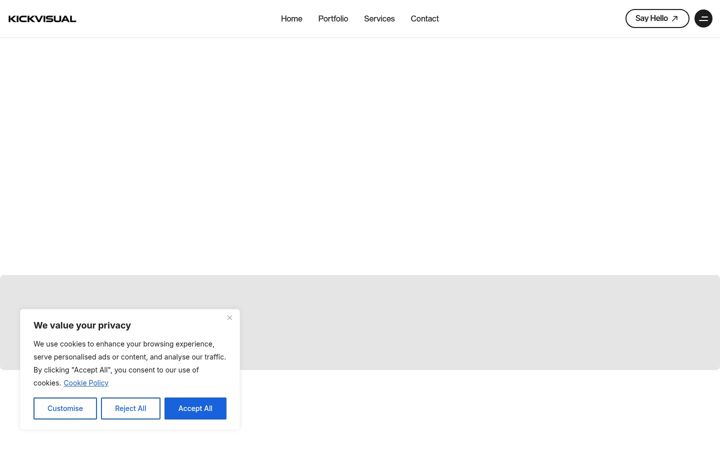Screen dimensions: 720x450
Task: Open the Portfolio menu item
Action: click(x=333, y=19)
